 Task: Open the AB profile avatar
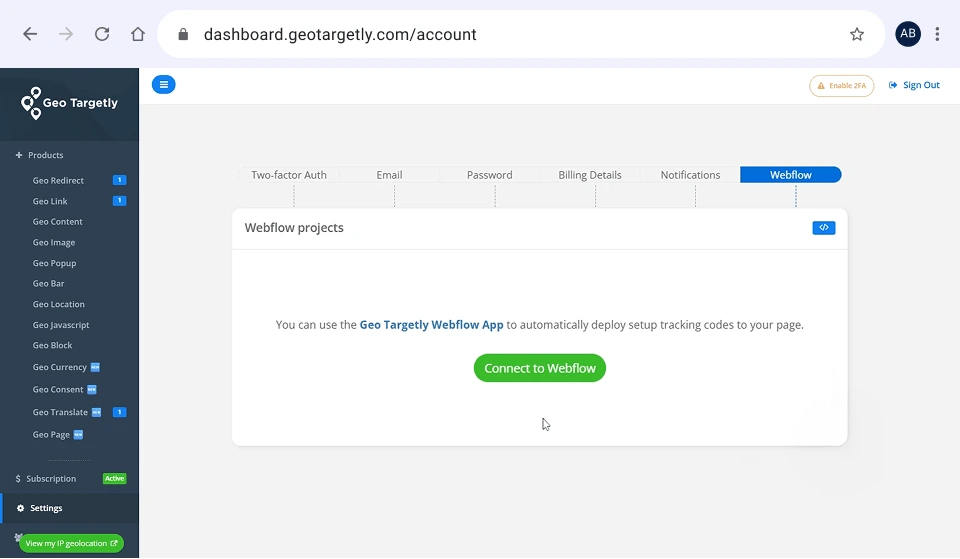click(908, 34)
